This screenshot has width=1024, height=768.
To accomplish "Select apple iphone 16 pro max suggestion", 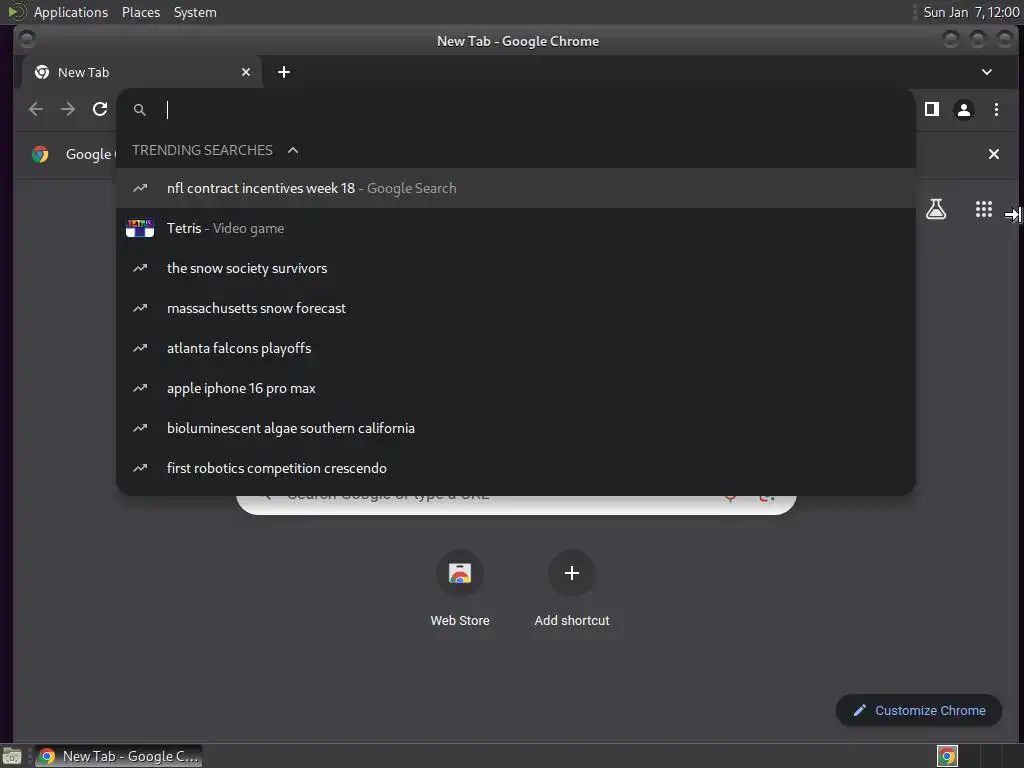I will pyautogui.click(x=516, y=388).
